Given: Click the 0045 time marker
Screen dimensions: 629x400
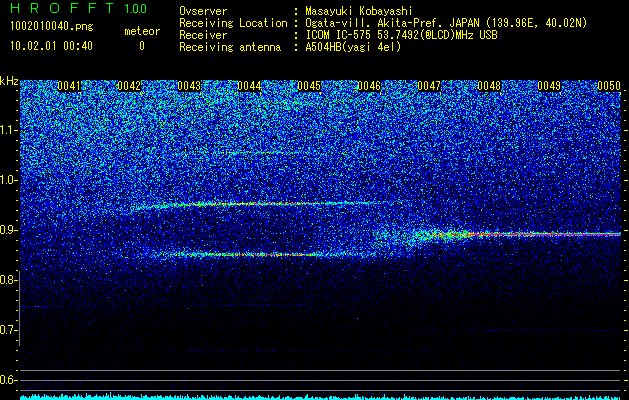Looking at the screenshot, I should click(x=309, y=86).
